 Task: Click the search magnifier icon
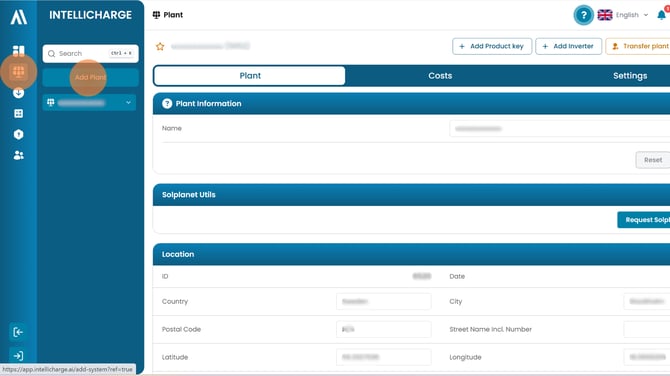52,54
